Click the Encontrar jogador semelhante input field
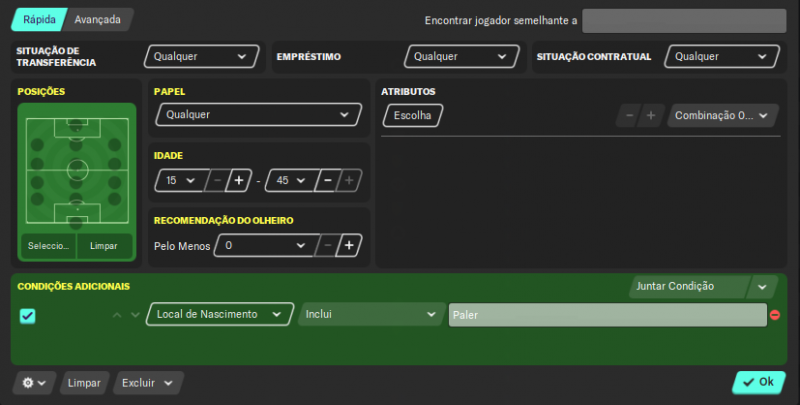Image resolution: width=800 pixels, height=405 pixels. (684, 21)
